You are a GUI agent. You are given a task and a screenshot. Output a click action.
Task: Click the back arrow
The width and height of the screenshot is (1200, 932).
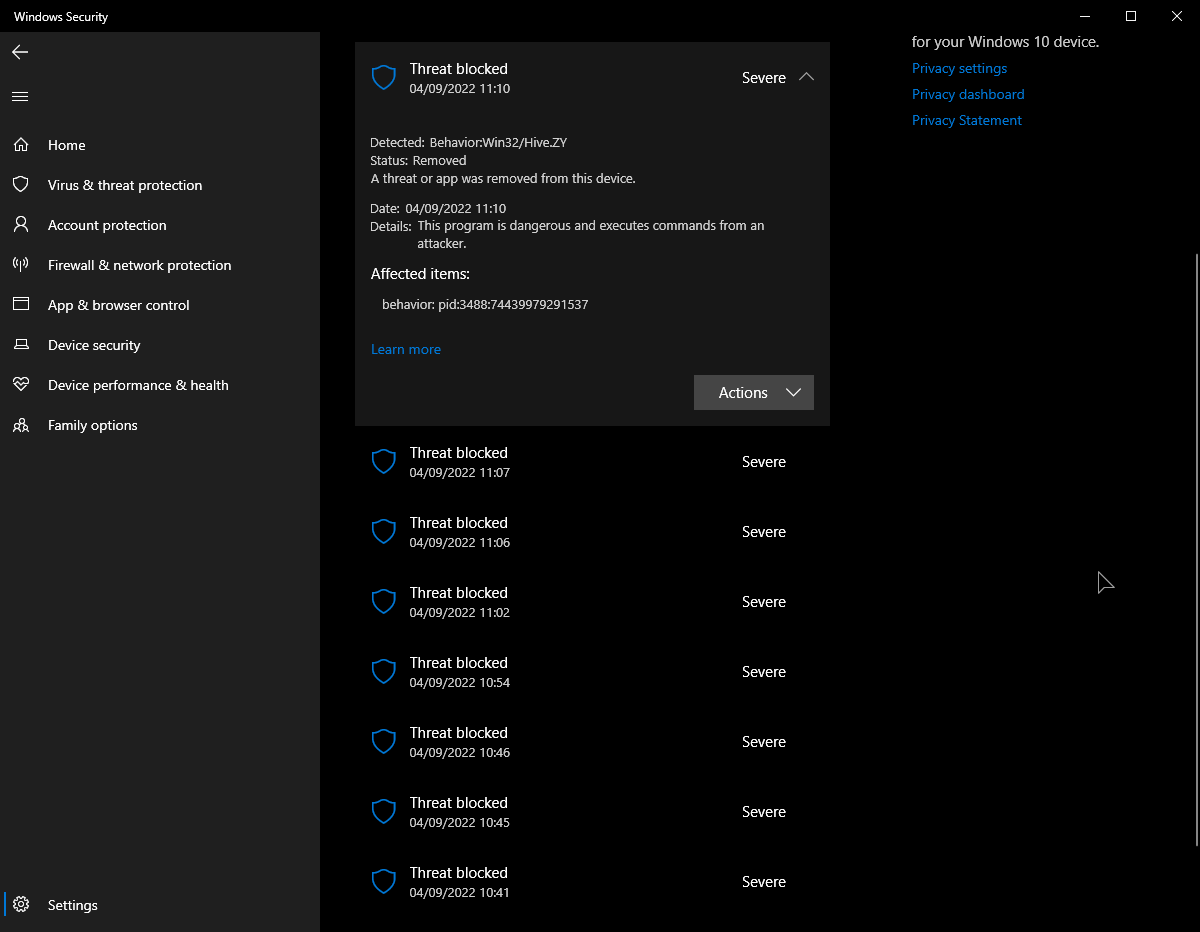20,52
